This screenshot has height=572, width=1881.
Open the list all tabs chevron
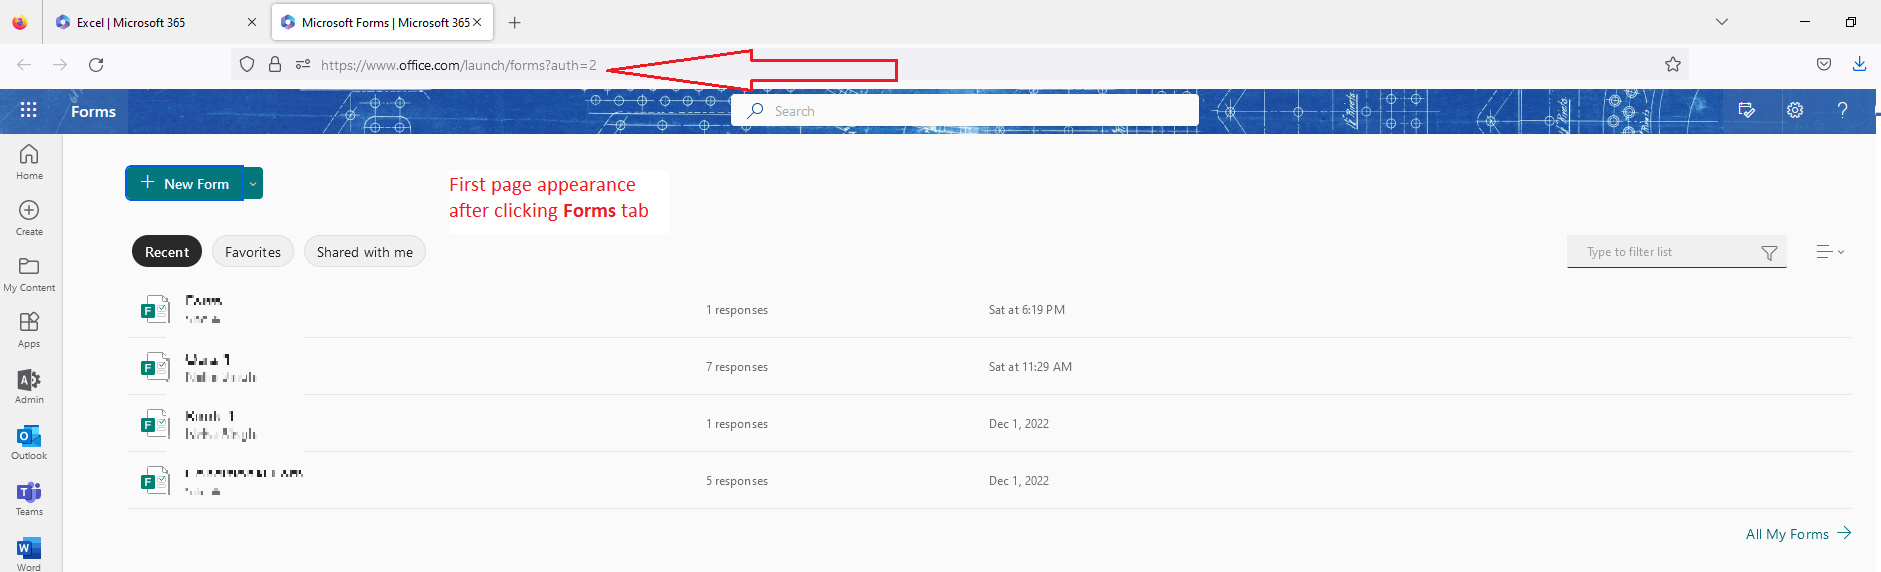pos(1721,22)
